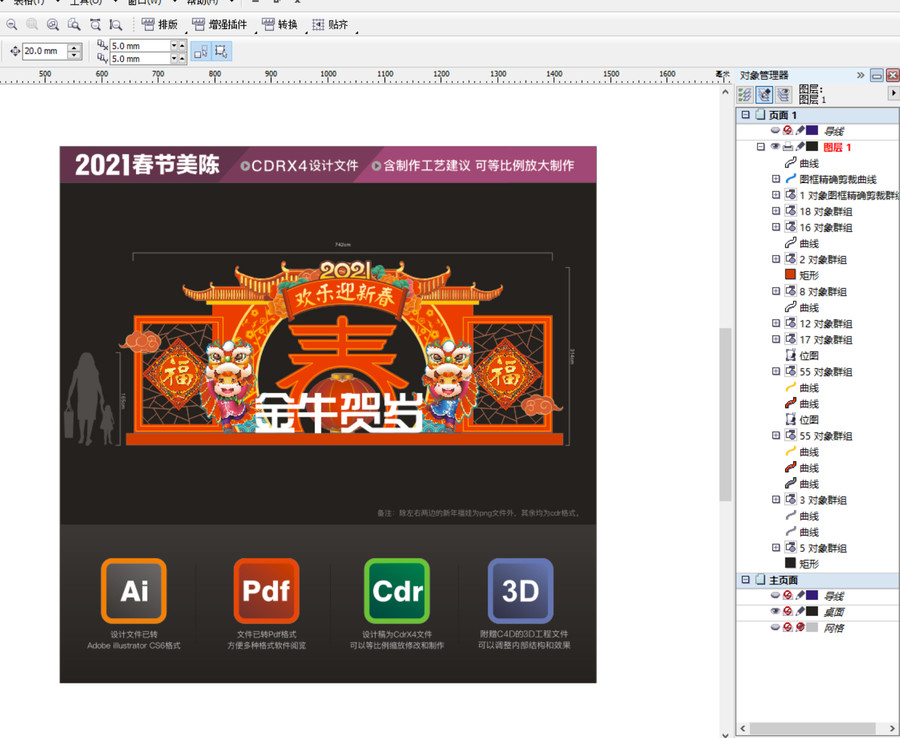Viewport: 900px width, 738px height.
Task: Collapse the 对象管理器 docker with double chevron
Action: (x=860, y=75)
